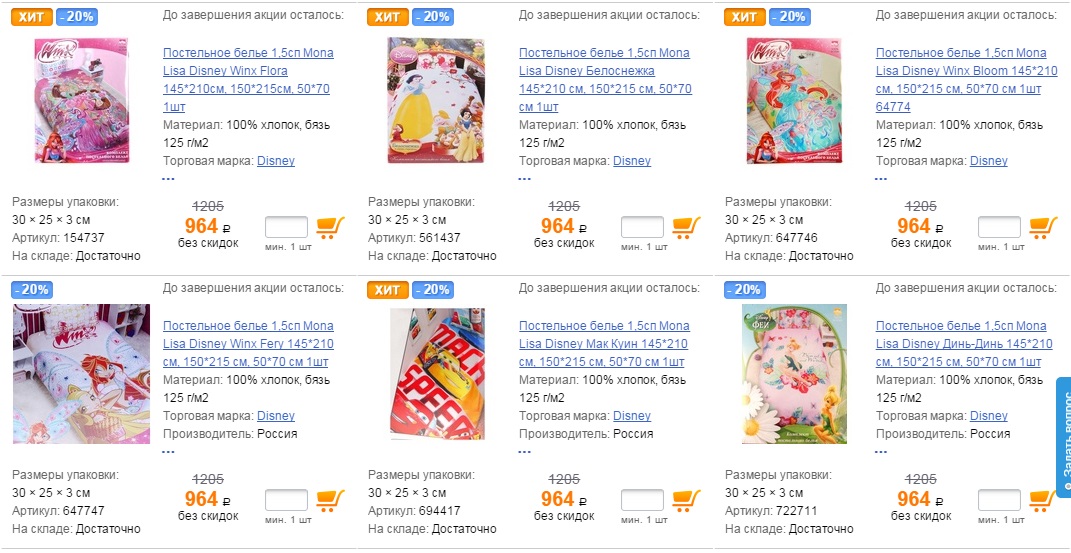The height and width of the screenshot is (553, 1071).
Task: Add Winx Flora bedding to cart
Action: pos(331,227)
